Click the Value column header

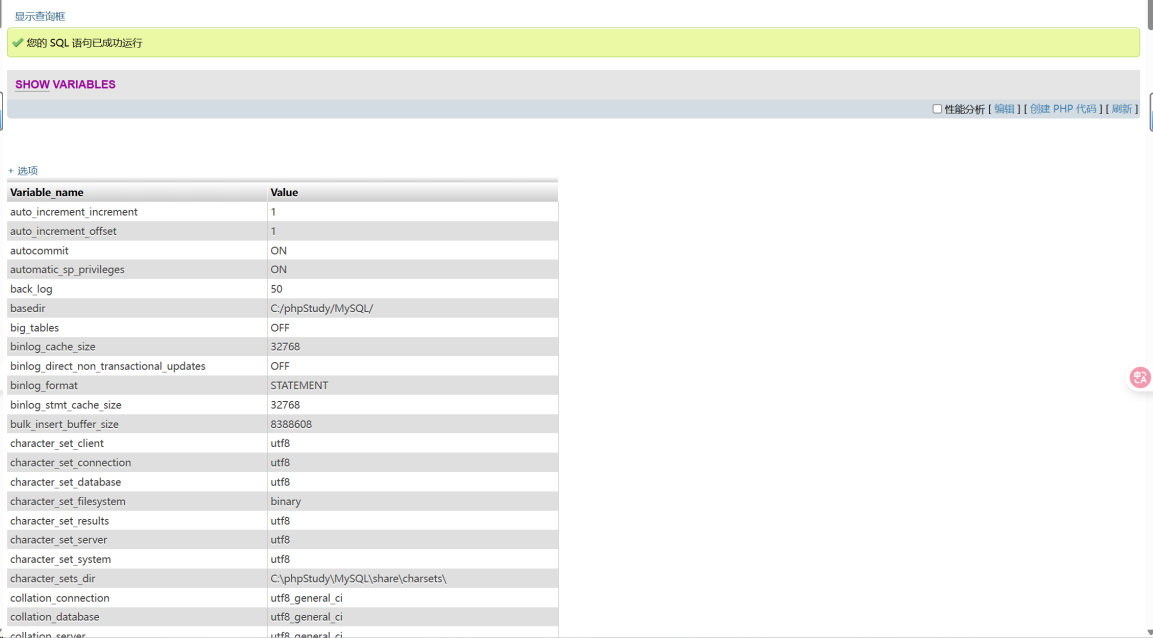(284, 192)
